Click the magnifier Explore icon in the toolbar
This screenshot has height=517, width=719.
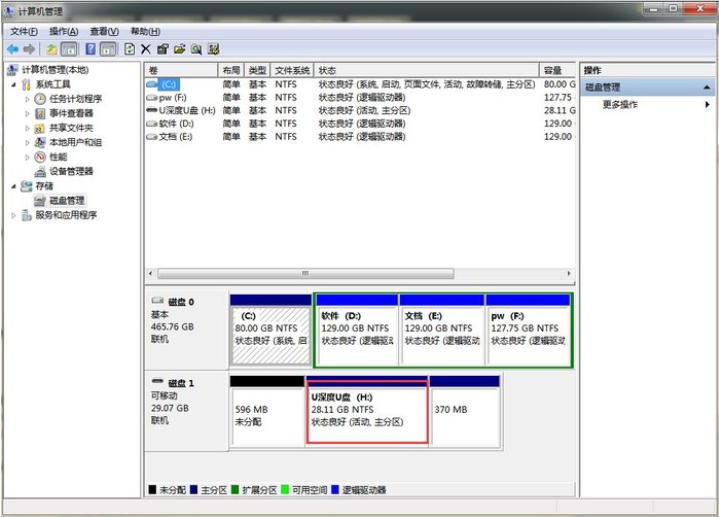(x=196, y=49)
